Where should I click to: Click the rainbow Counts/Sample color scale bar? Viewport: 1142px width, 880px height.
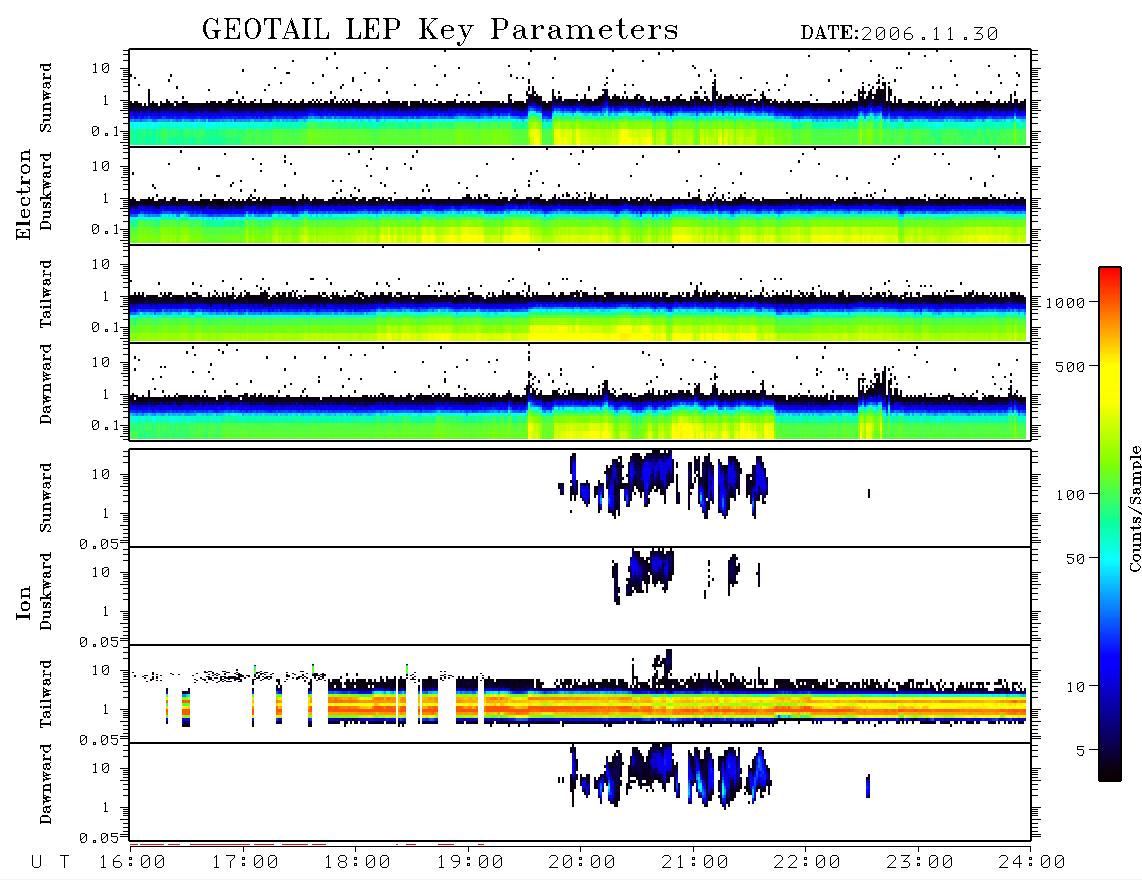point(1110,524)
